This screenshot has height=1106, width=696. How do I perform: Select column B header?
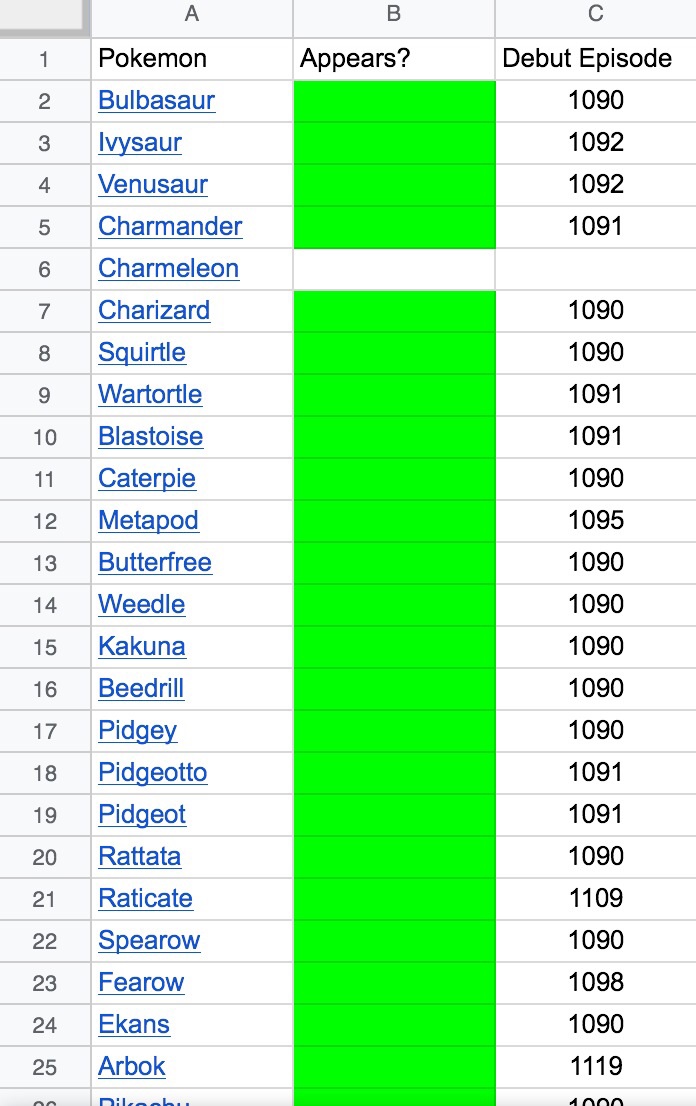click(x=394, y=15)
